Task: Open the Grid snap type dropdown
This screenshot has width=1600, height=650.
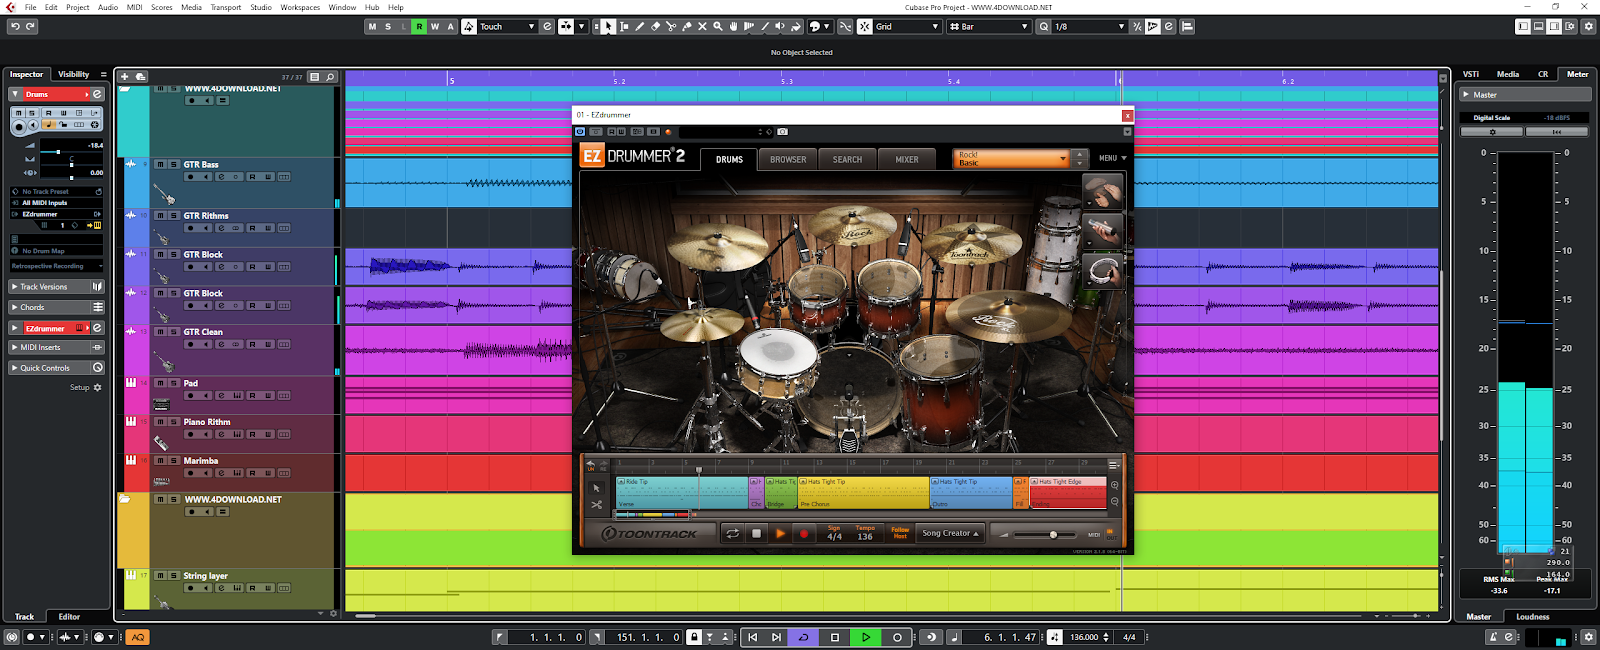Action: (907, 26)
